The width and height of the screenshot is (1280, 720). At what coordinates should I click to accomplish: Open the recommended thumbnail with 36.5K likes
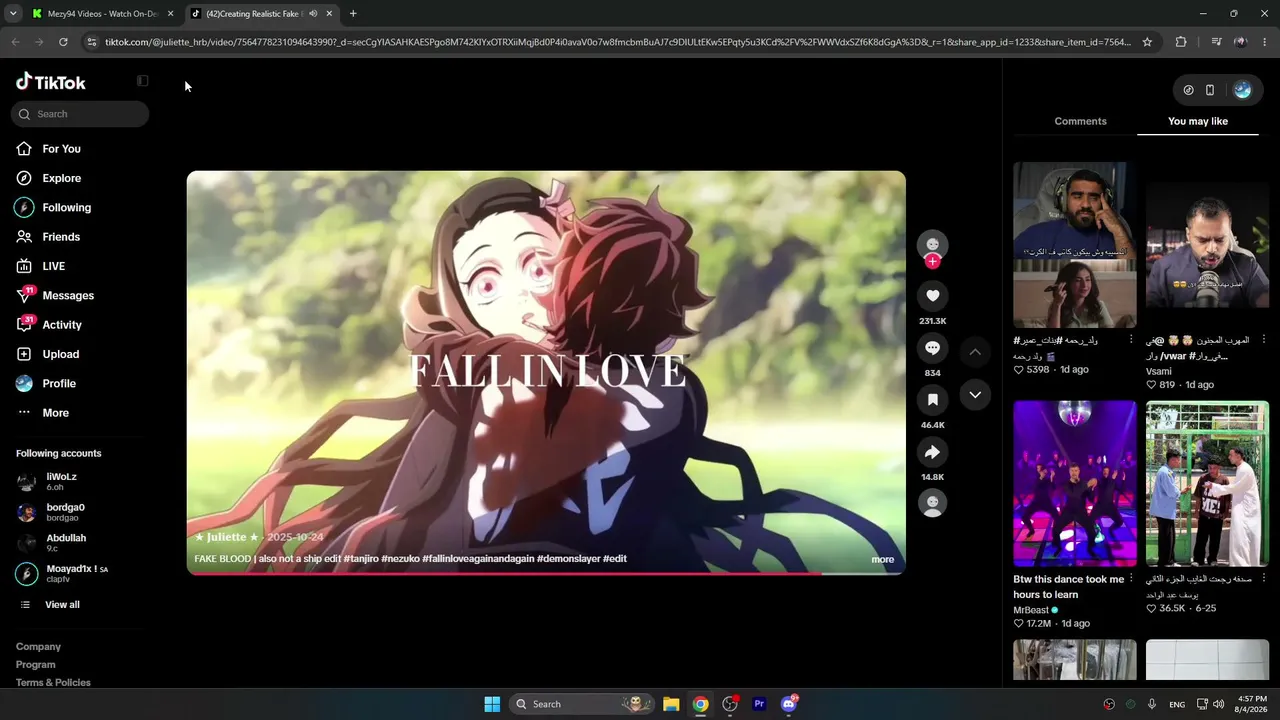click(x=1207, y=484)
